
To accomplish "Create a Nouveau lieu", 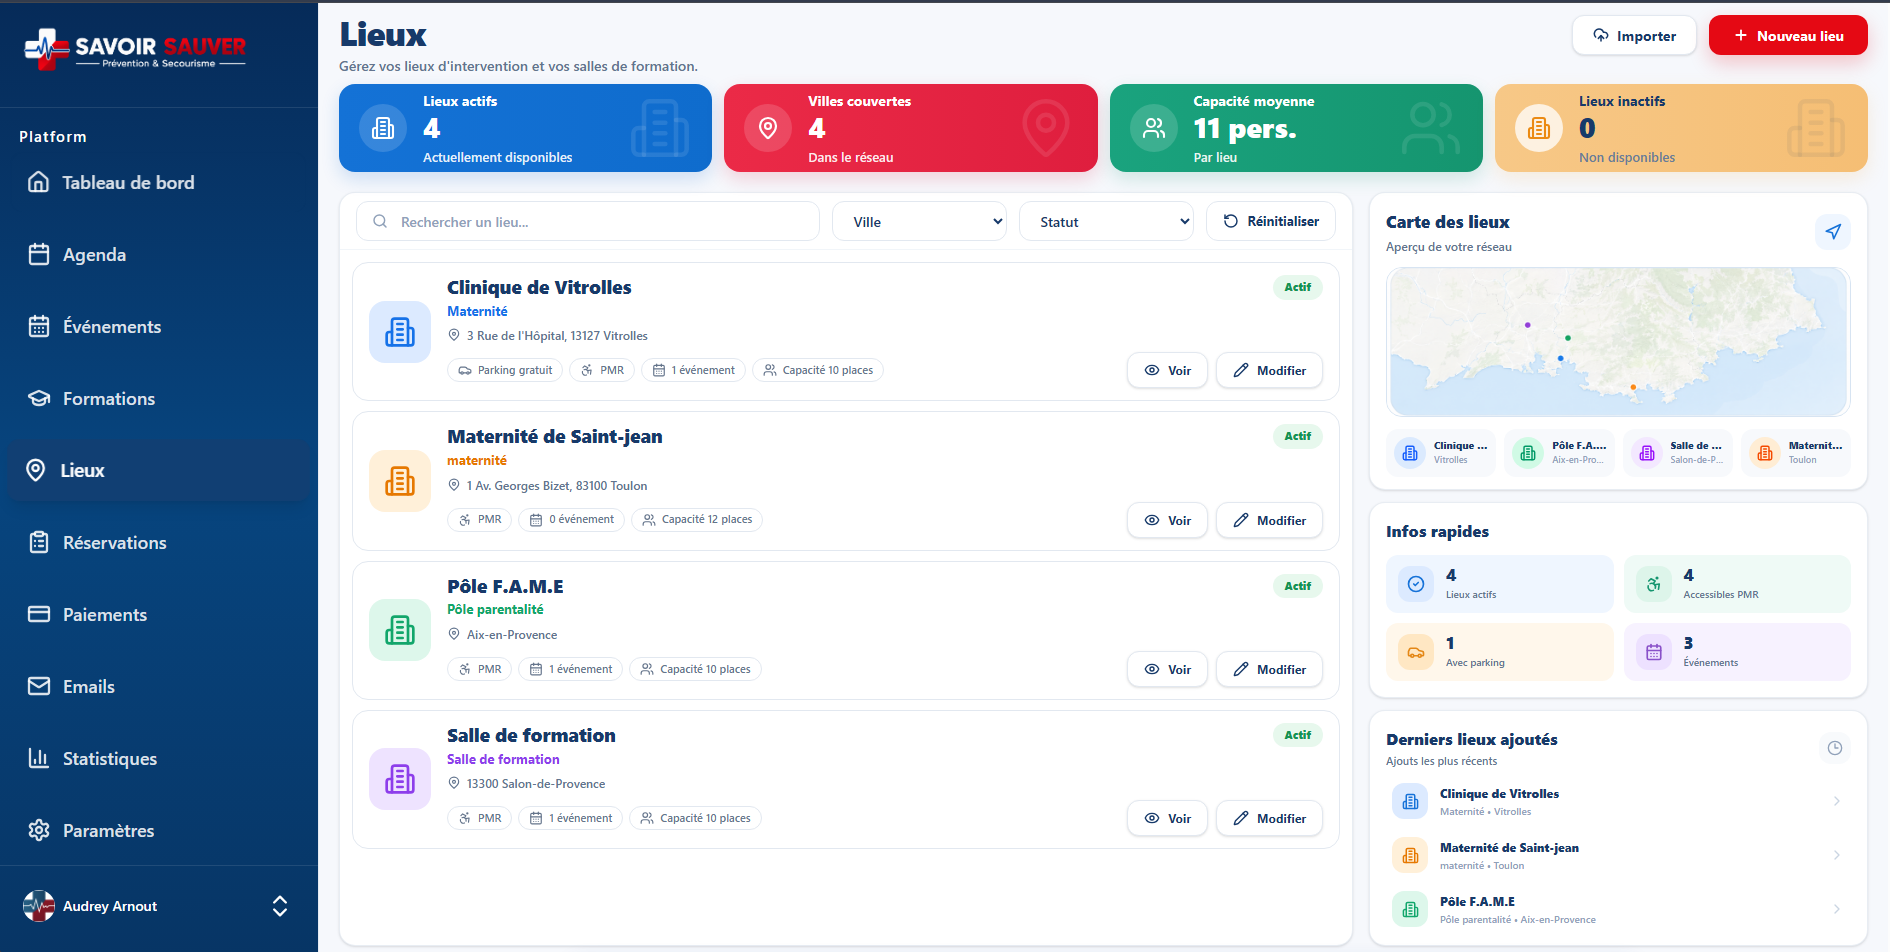I will (1788, 36).
